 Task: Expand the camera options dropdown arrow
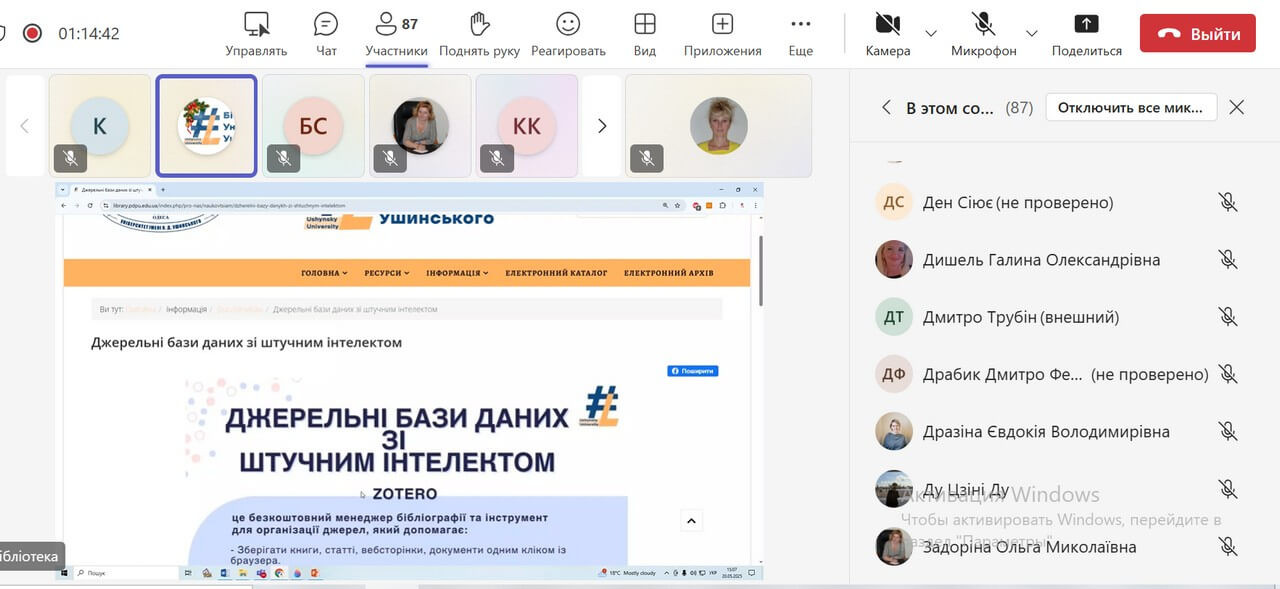click(x=931, y=33)
